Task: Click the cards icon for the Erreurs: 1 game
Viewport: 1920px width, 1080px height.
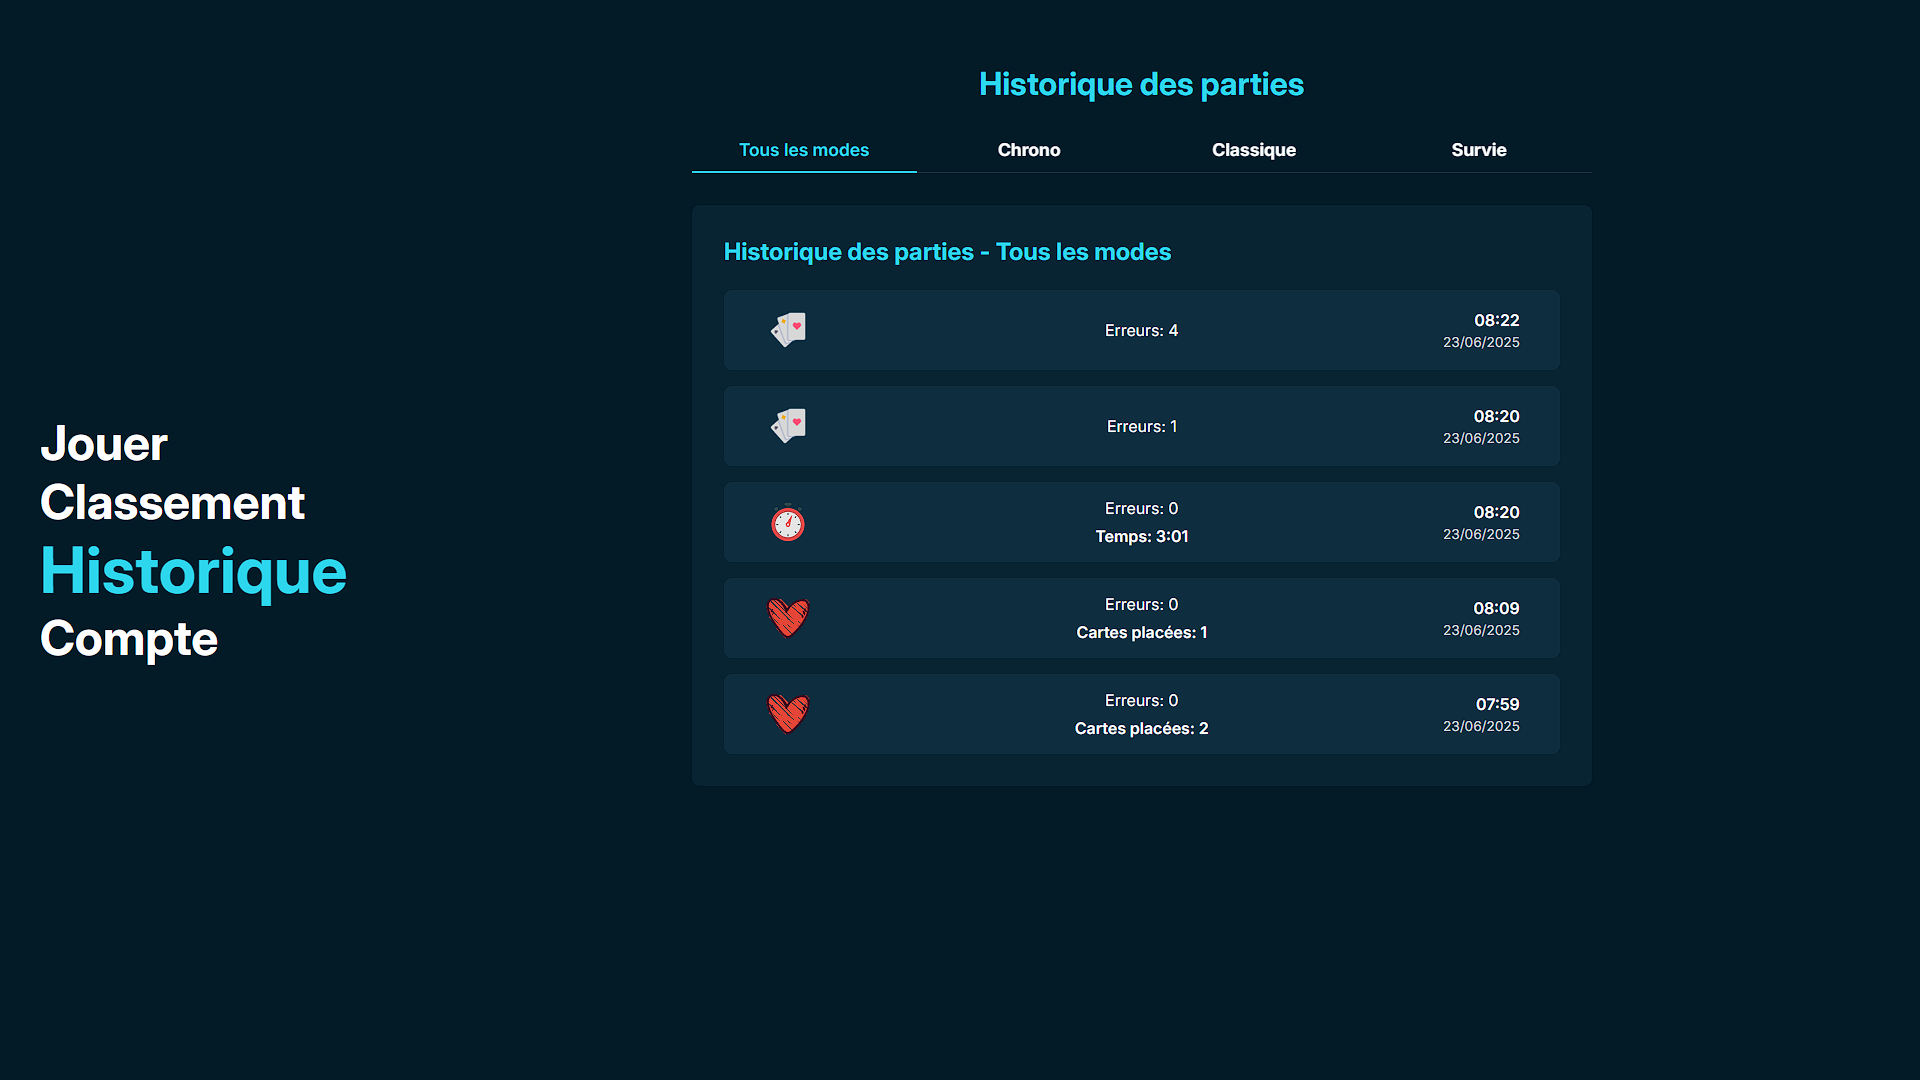Action: click(x=788, y=425)
